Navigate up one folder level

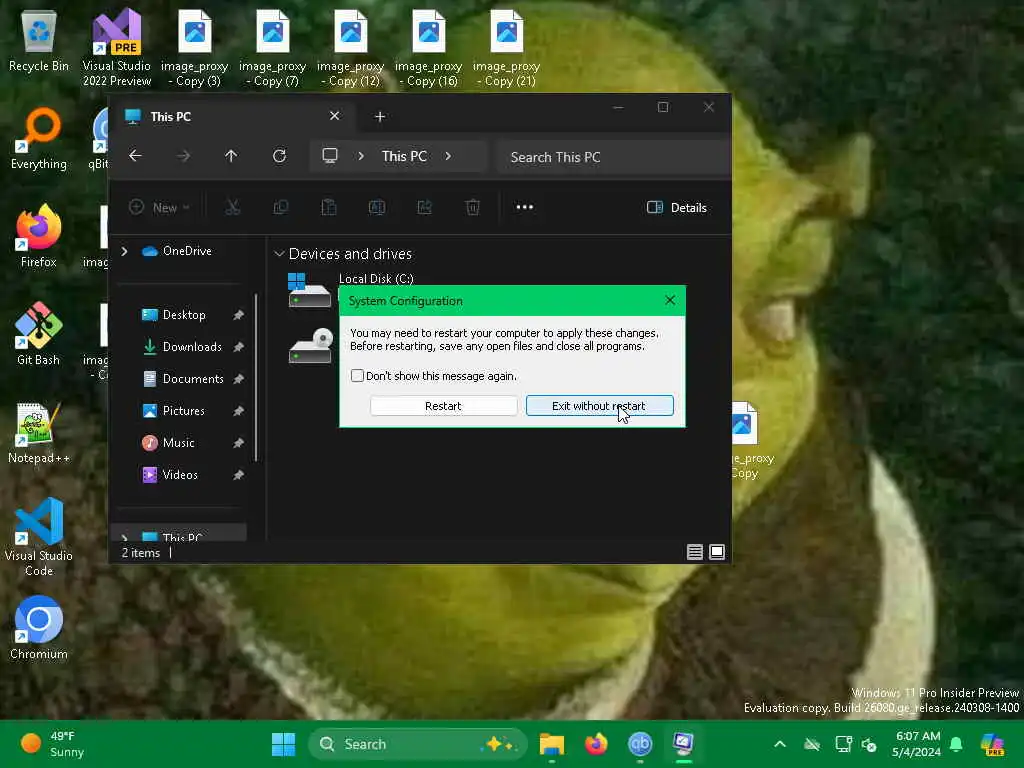point(231,156)
